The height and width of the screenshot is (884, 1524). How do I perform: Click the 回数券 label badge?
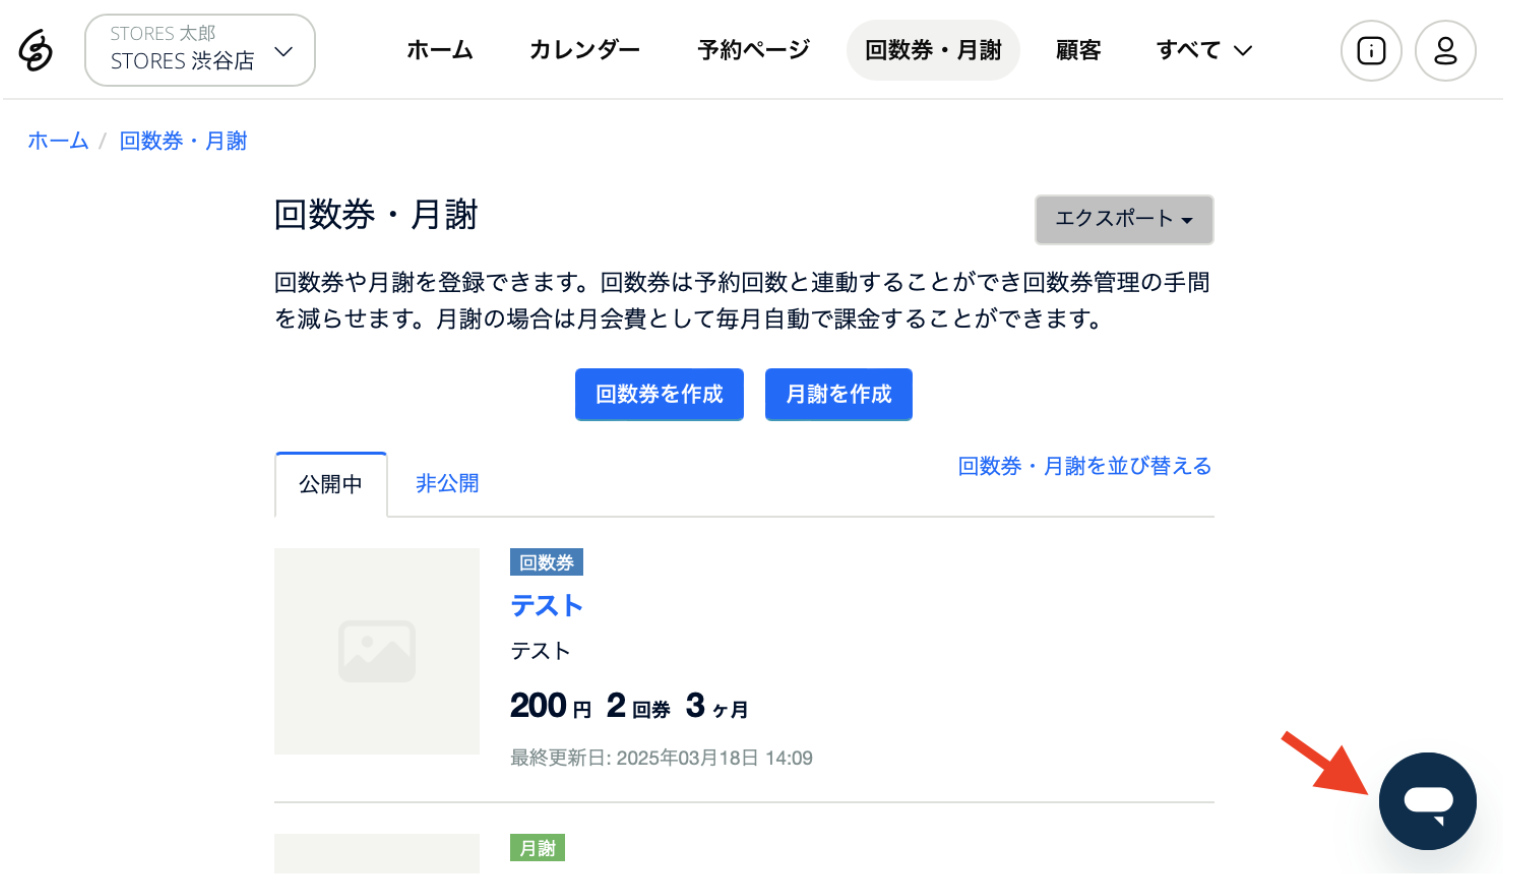point(546,562)
